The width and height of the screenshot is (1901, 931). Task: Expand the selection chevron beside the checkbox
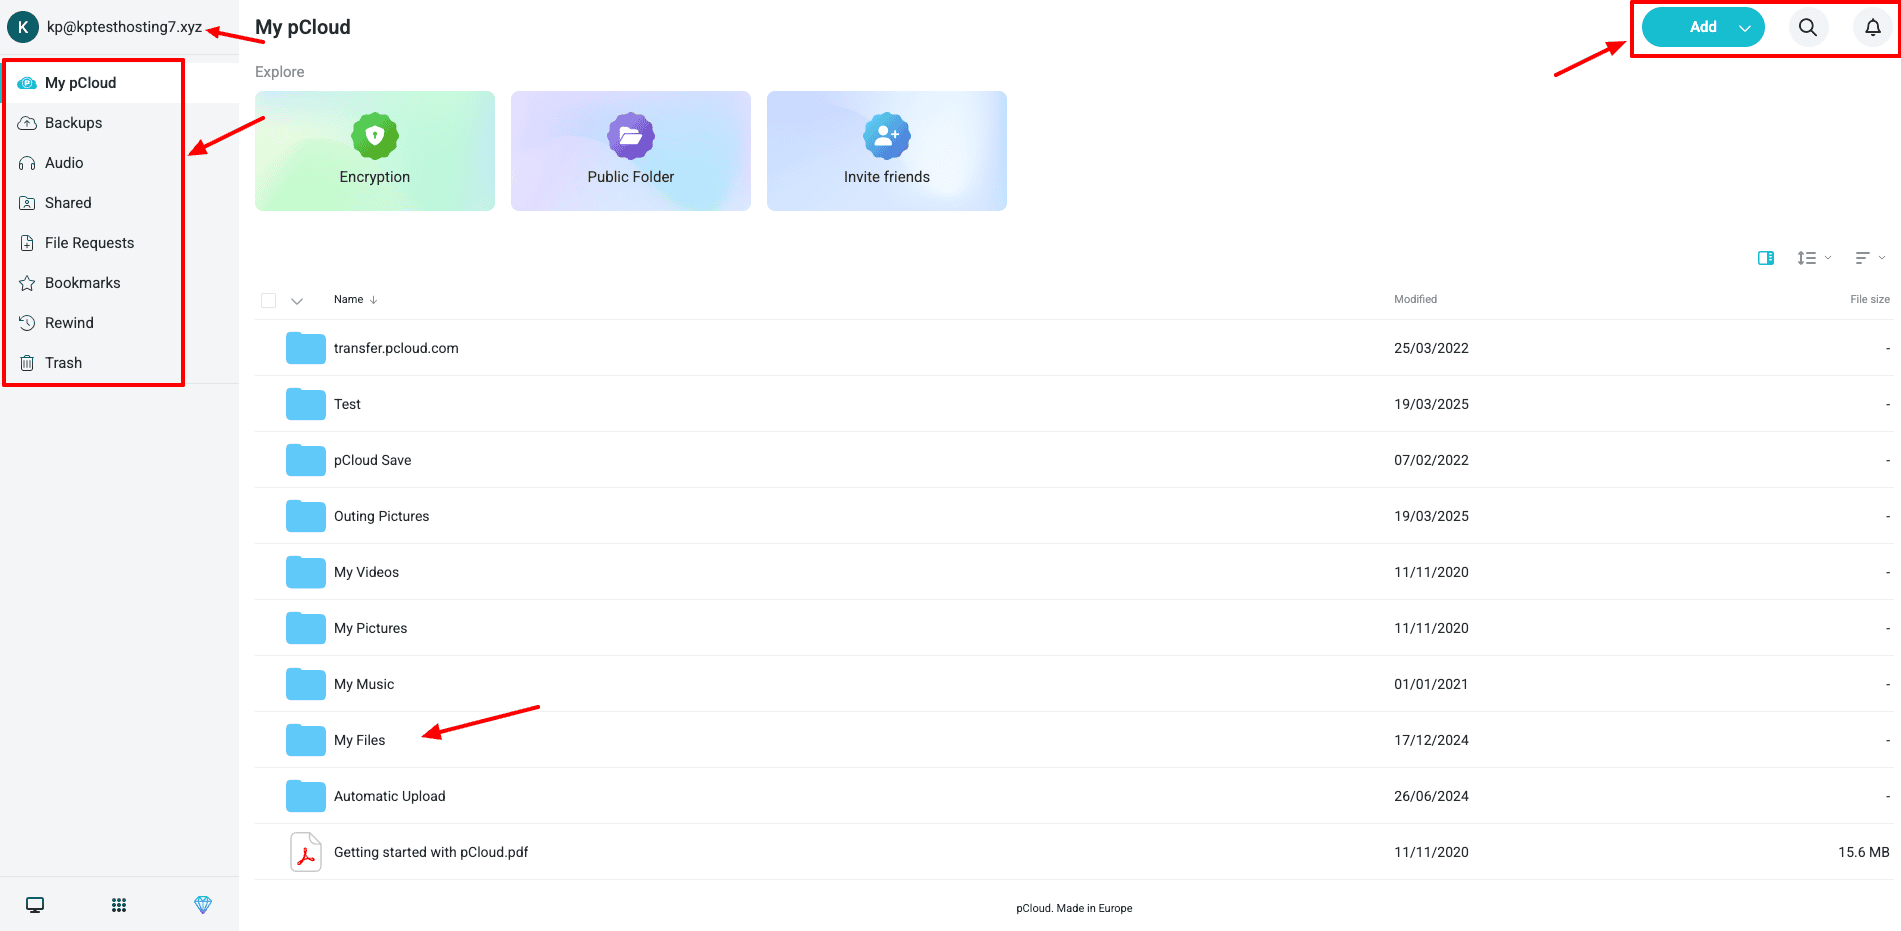click(x=297, y=300)
